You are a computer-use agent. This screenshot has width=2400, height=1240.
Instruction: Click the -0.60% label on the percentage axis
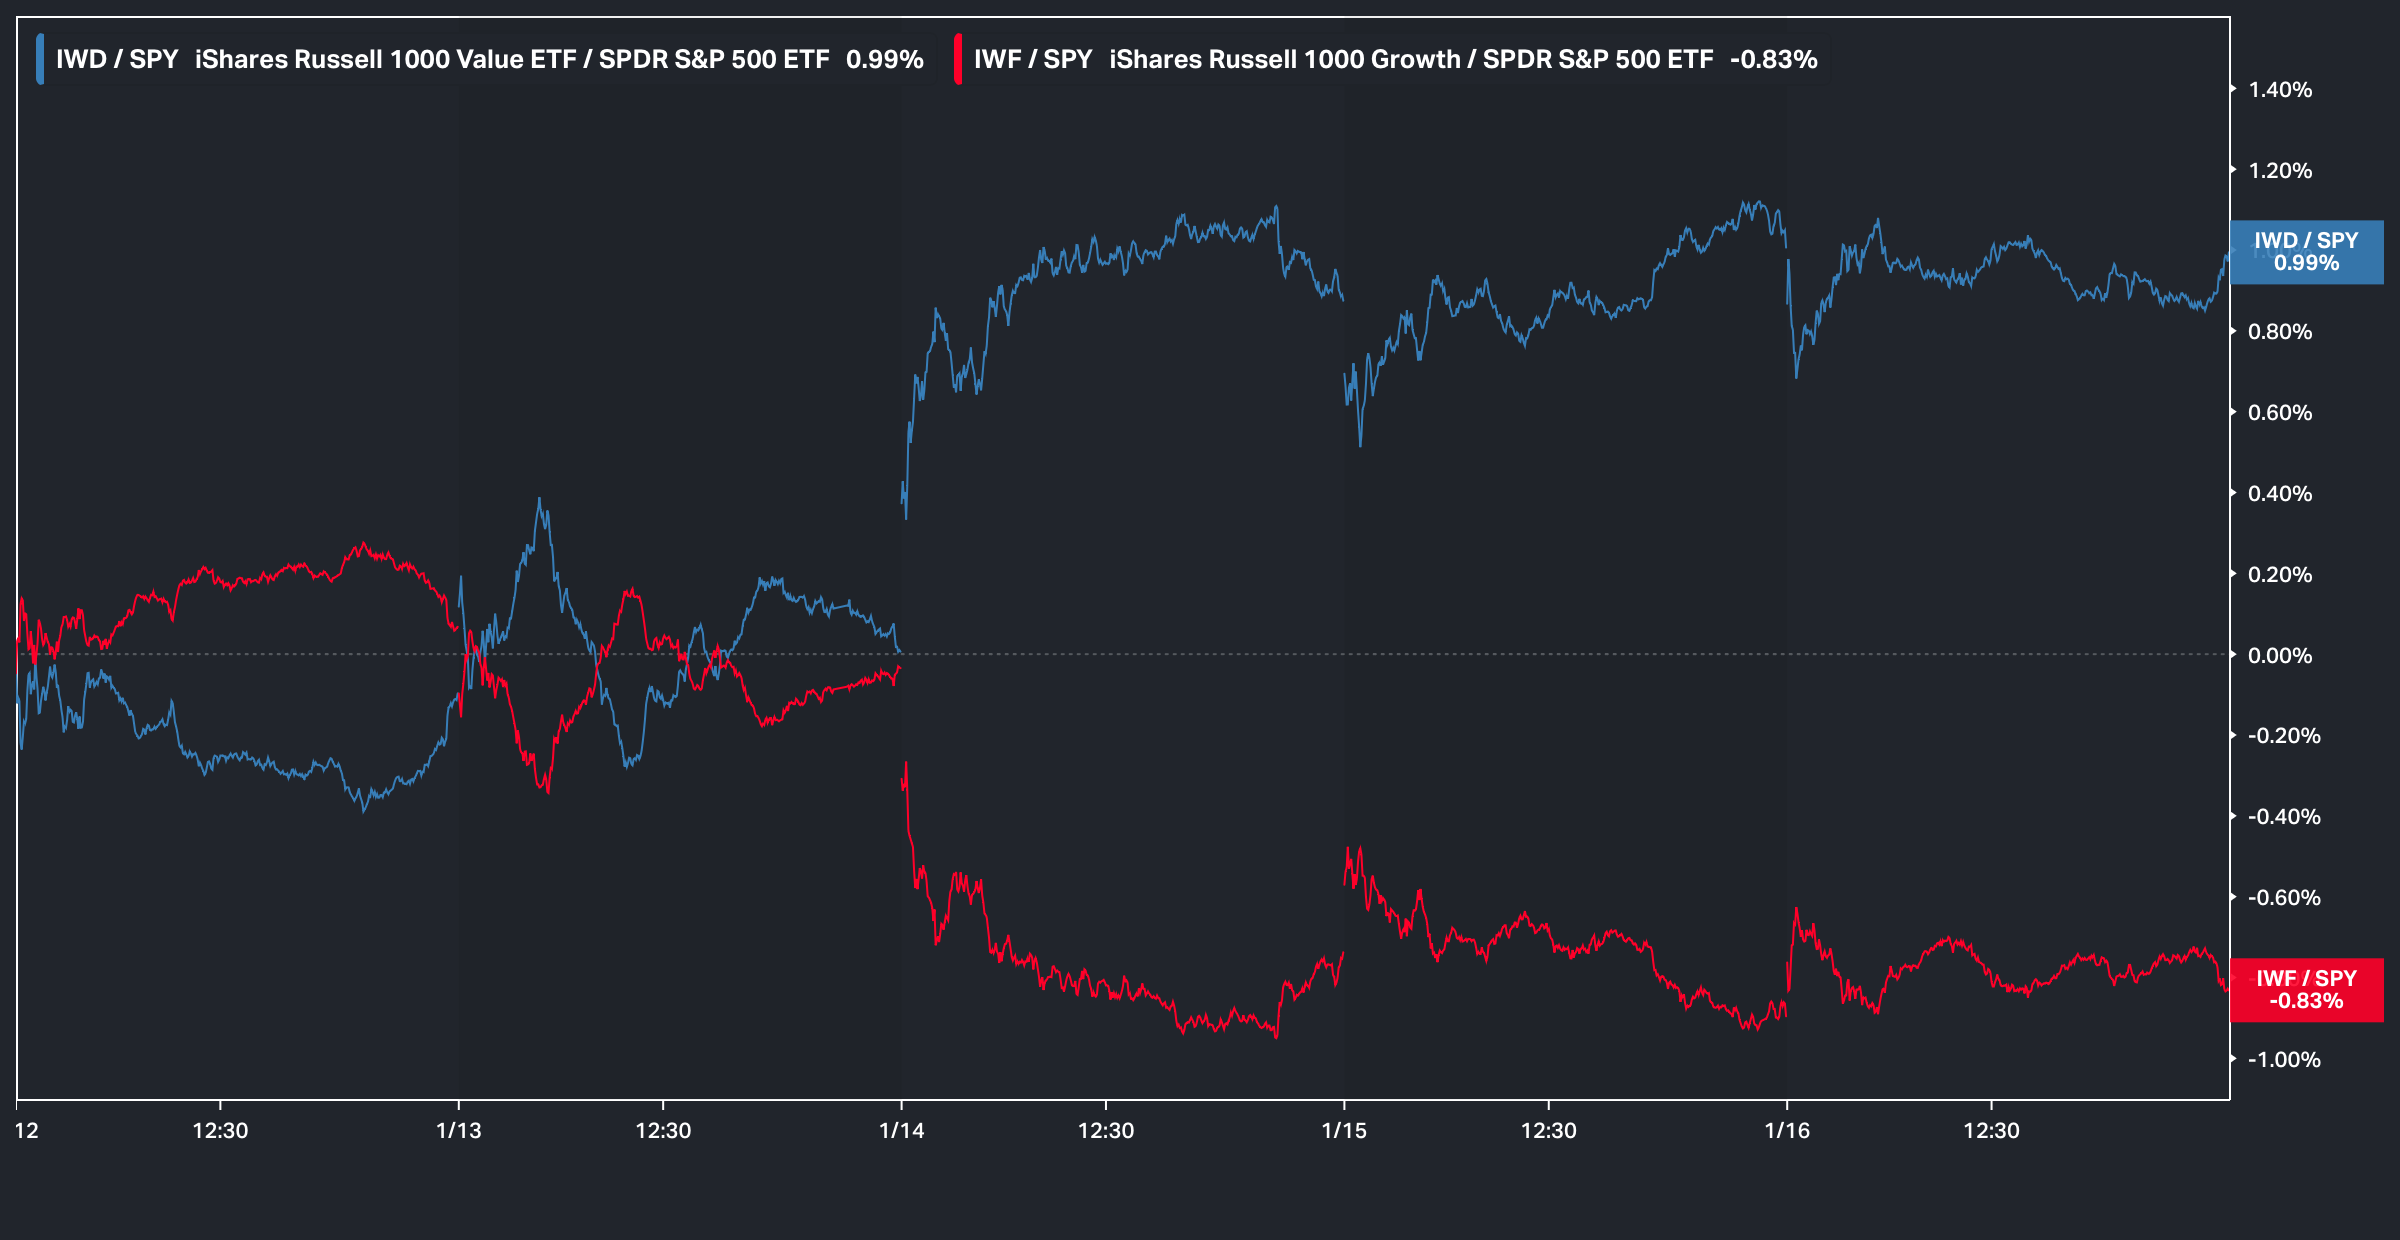(2284, 898)
